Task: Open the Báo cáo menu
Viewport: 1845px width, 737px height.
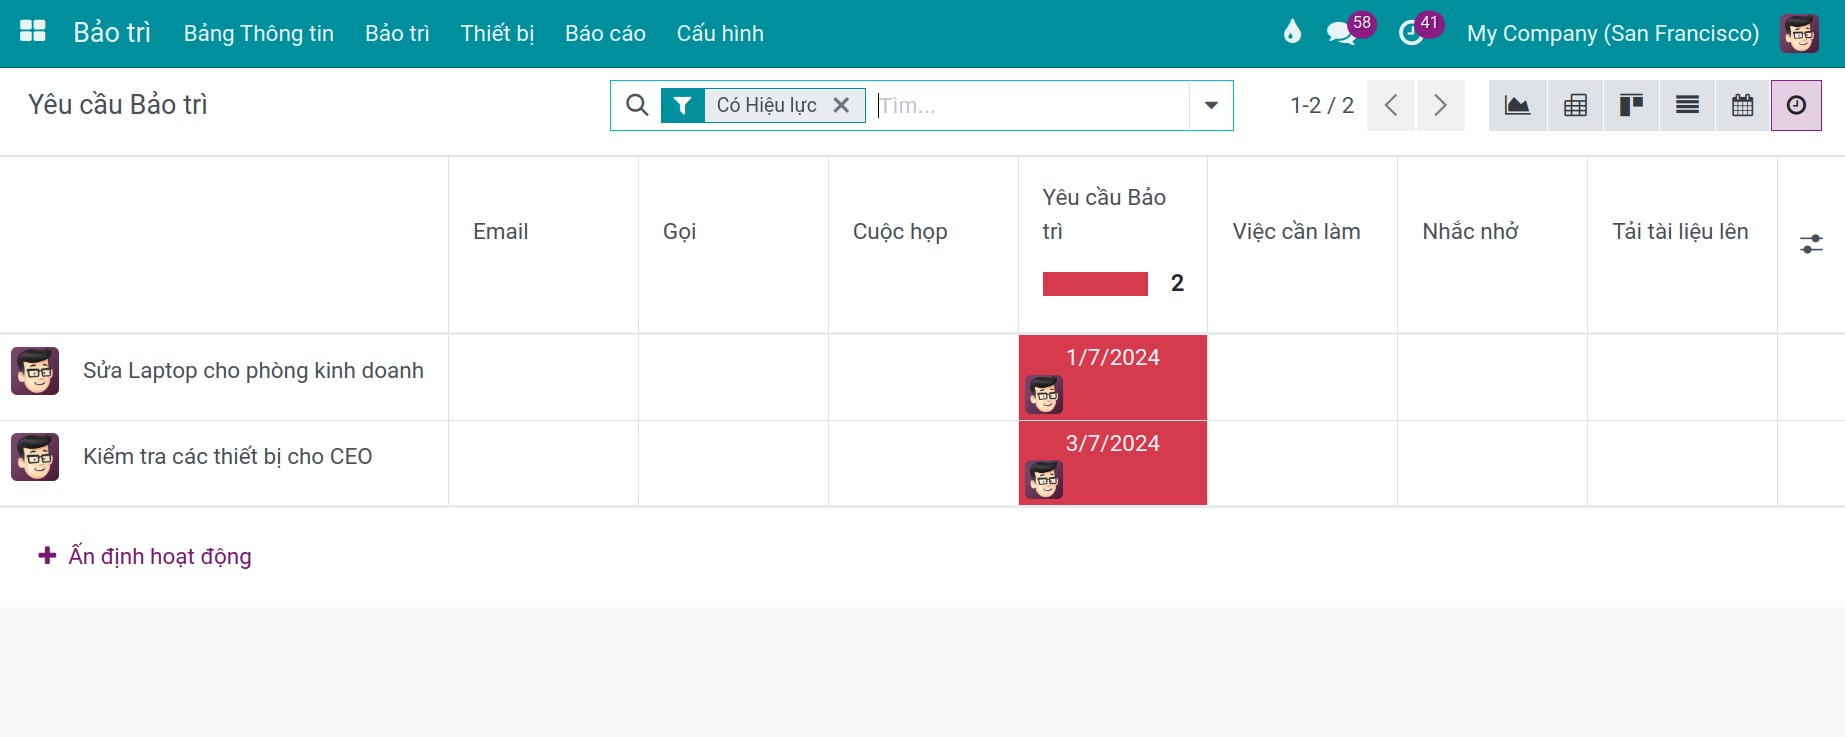Action: (x=605, y=33)
